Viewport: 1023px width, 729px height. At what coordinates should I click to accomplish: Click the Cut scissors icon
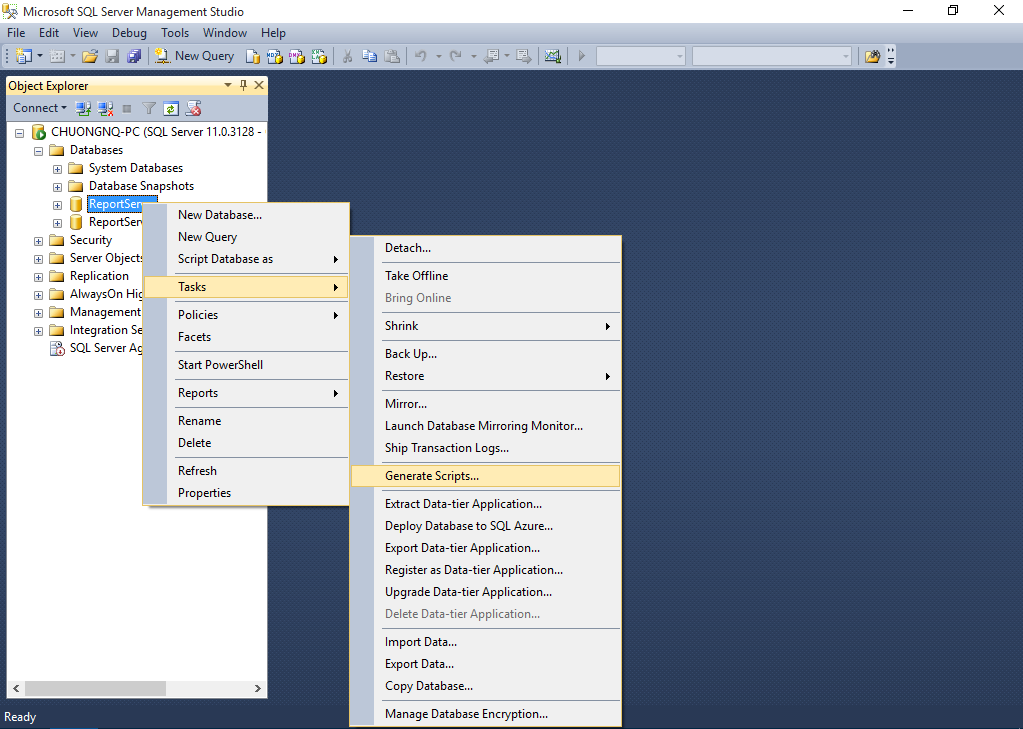point(347,56)
